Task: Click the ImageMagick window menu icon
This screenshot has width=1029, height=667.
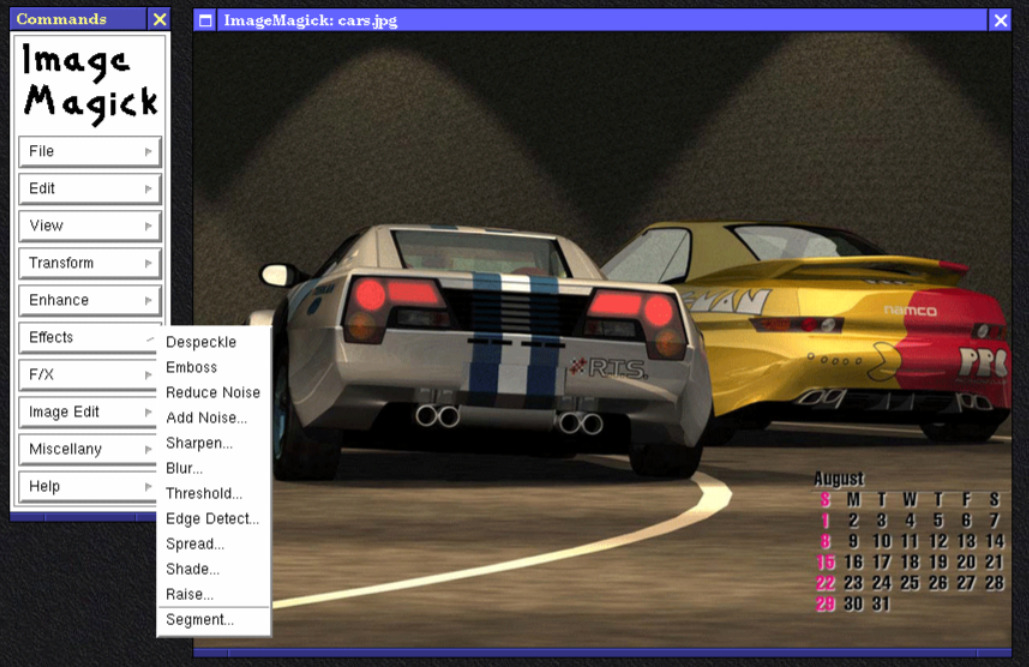Action: tap(205, 20)
